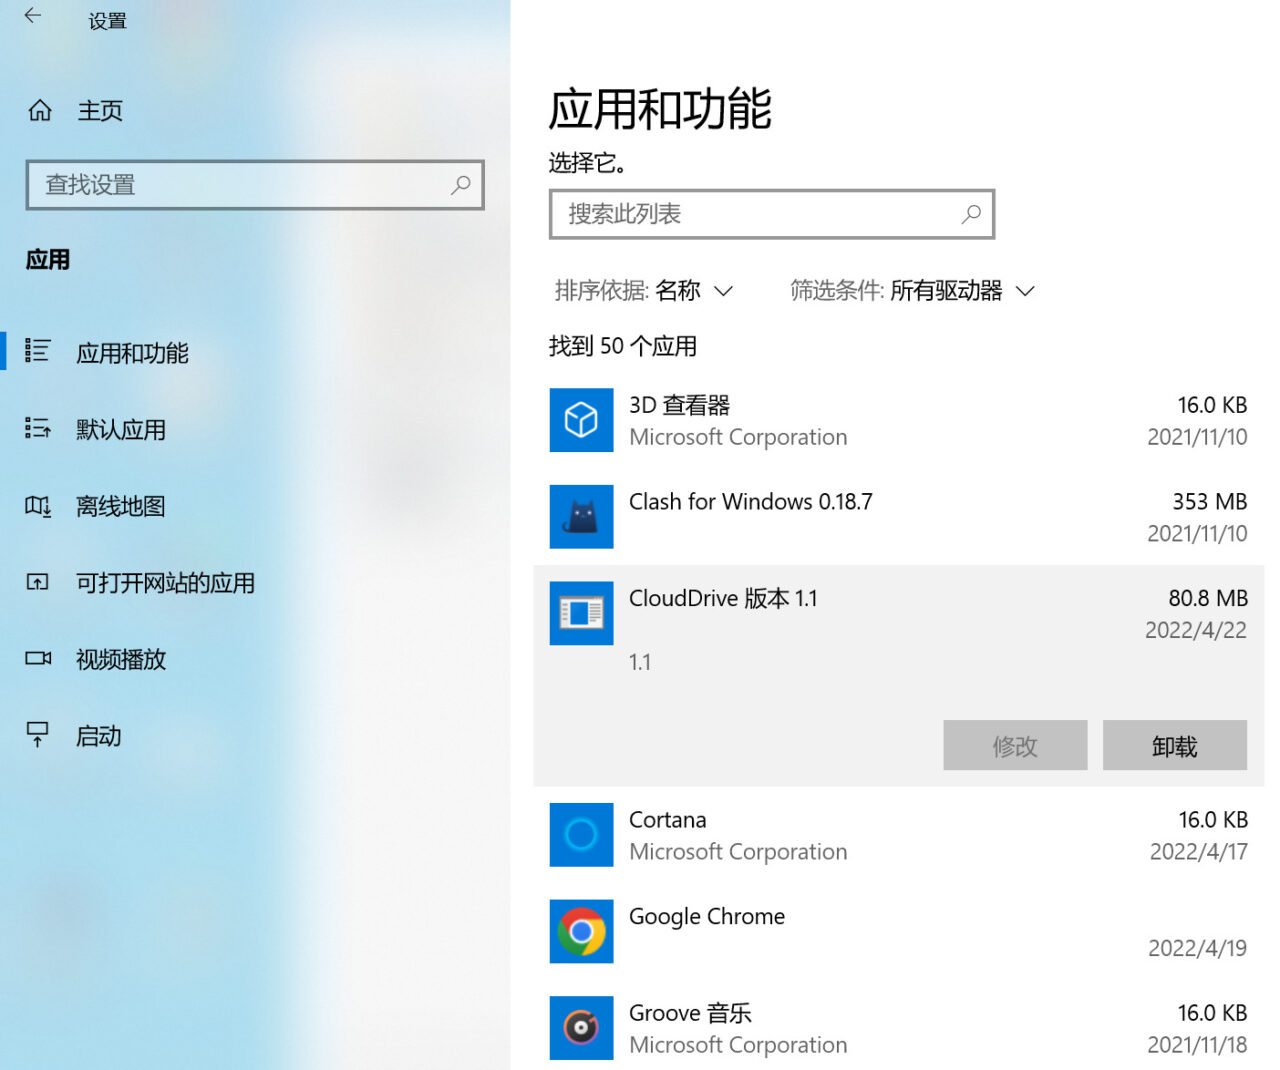The height and width of the screenshot is (1070, 1280).
Task: Open 默认应用 settings page
Action: click(121, 430)
